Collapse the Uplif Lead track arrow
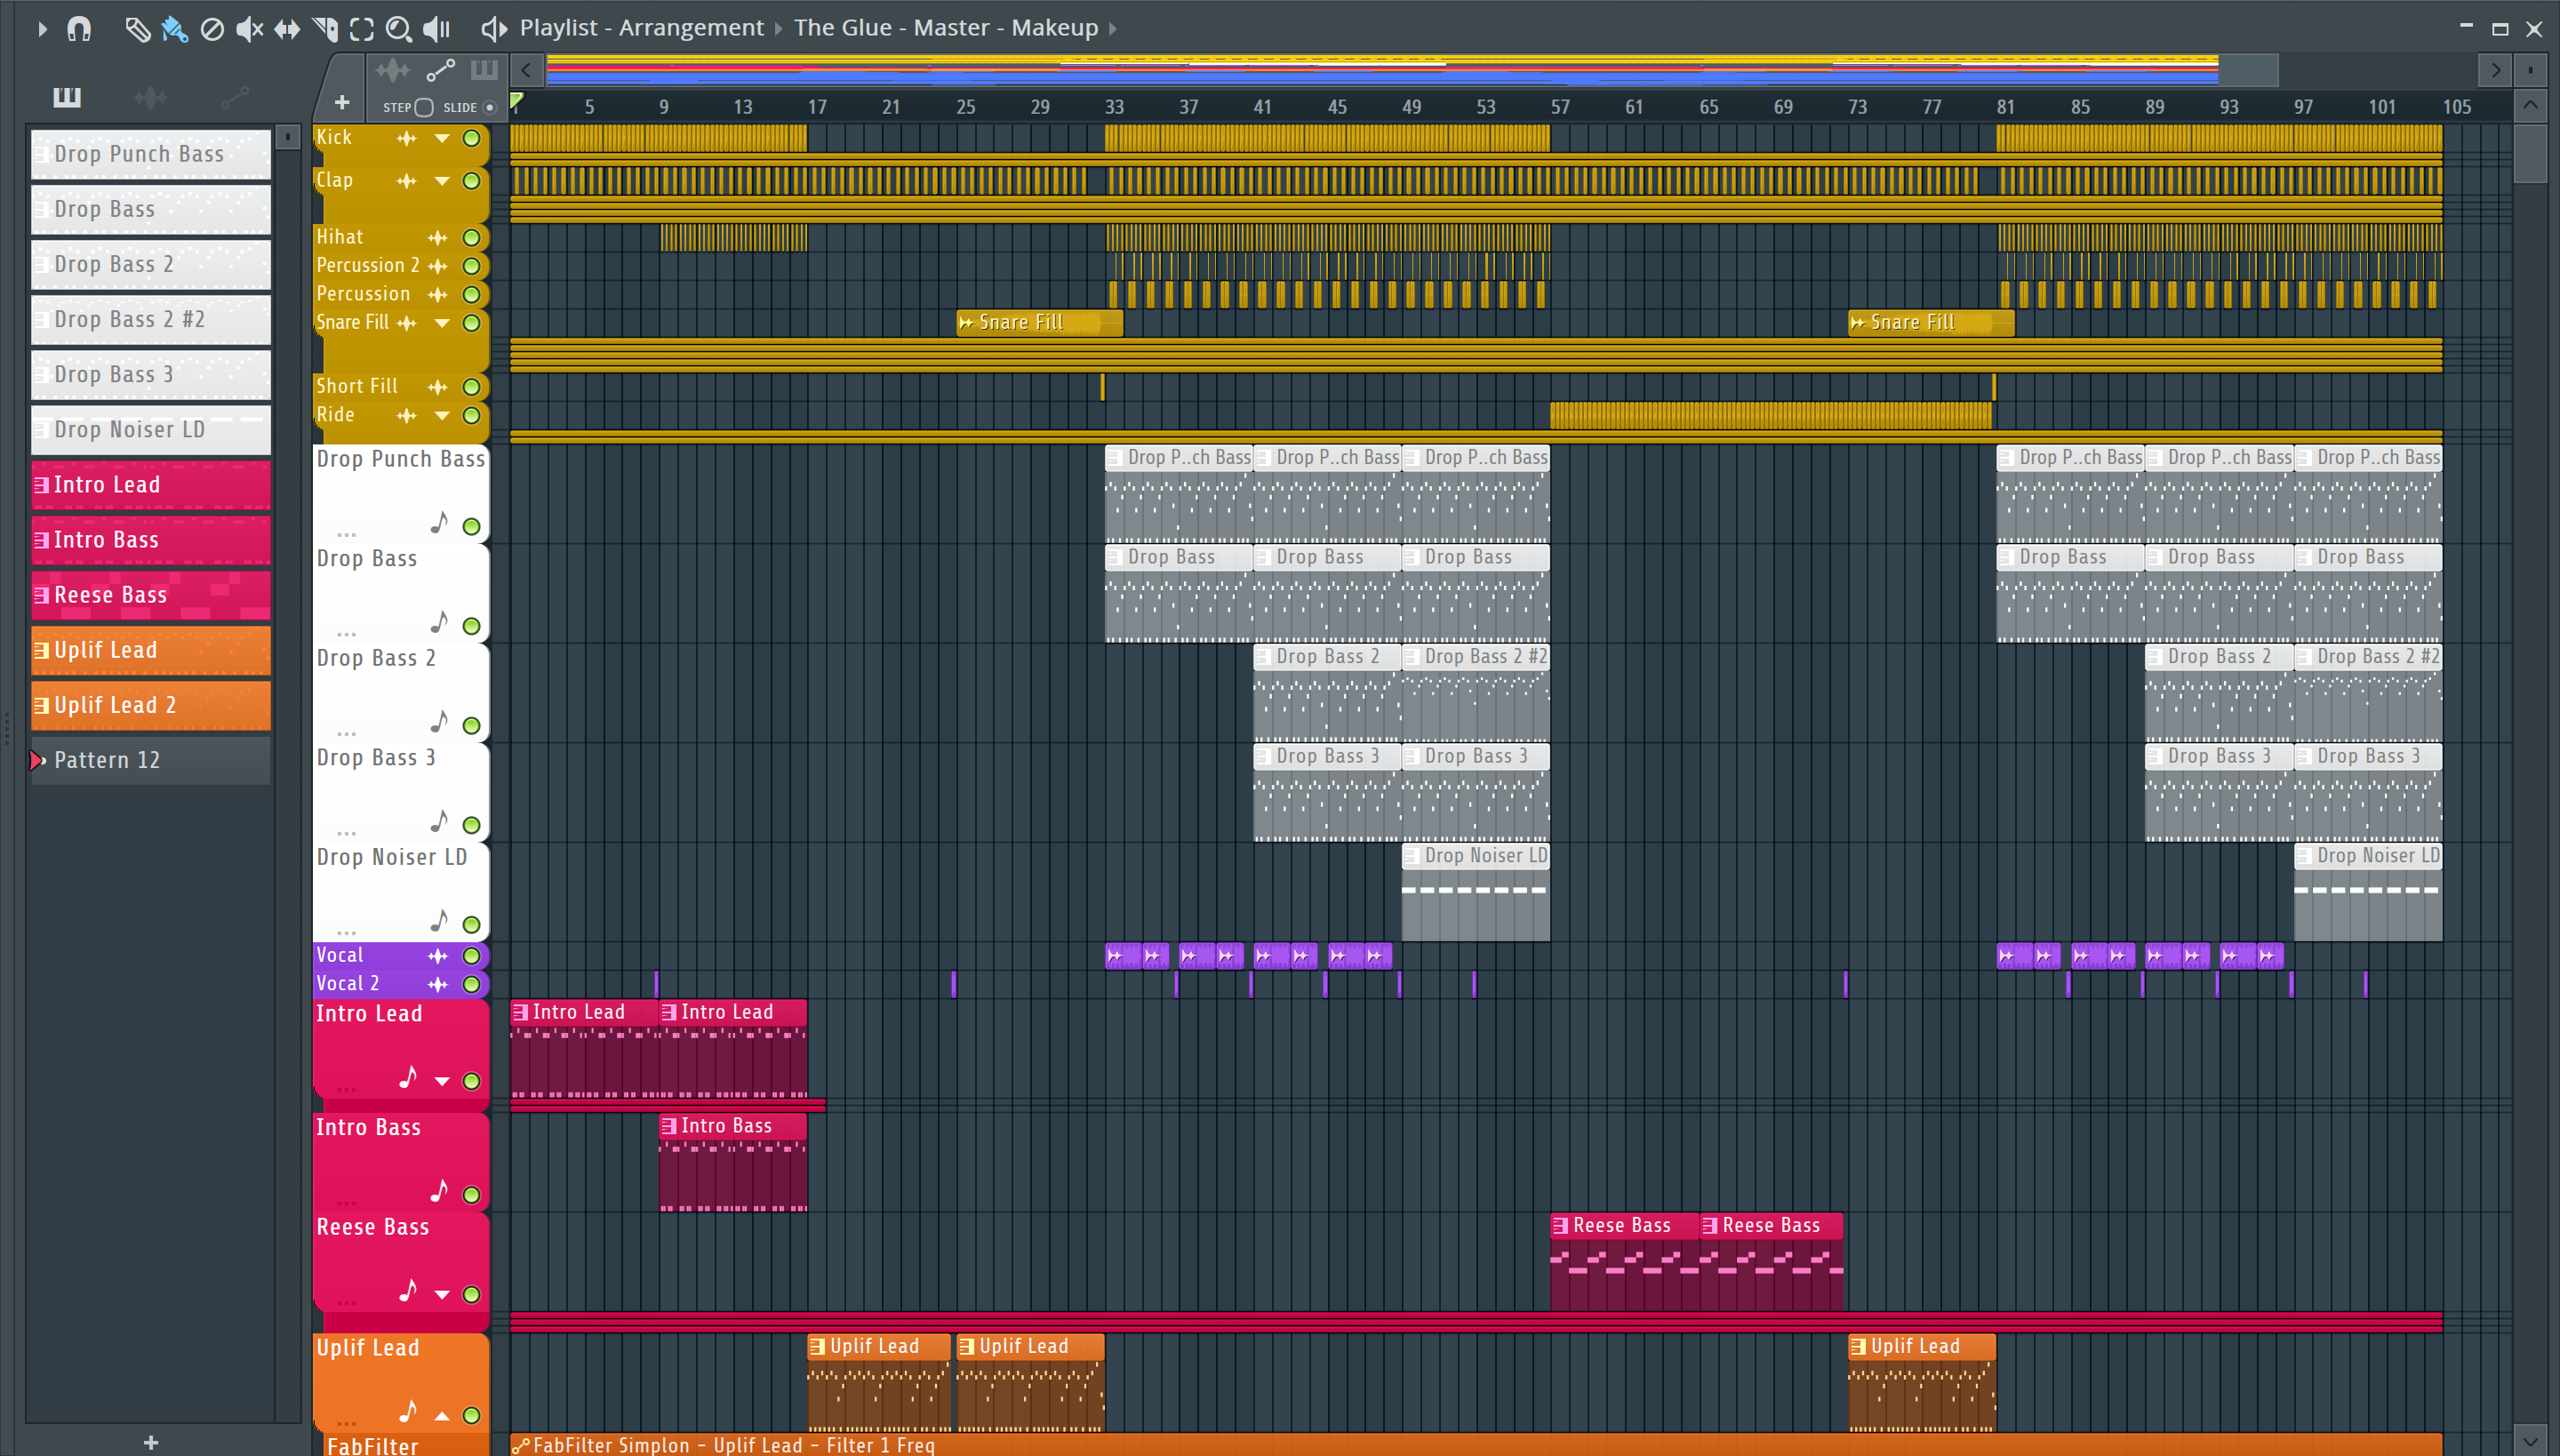Image resolution: width=2560 pixels, height=1456 pixels. click(441, 1415)
